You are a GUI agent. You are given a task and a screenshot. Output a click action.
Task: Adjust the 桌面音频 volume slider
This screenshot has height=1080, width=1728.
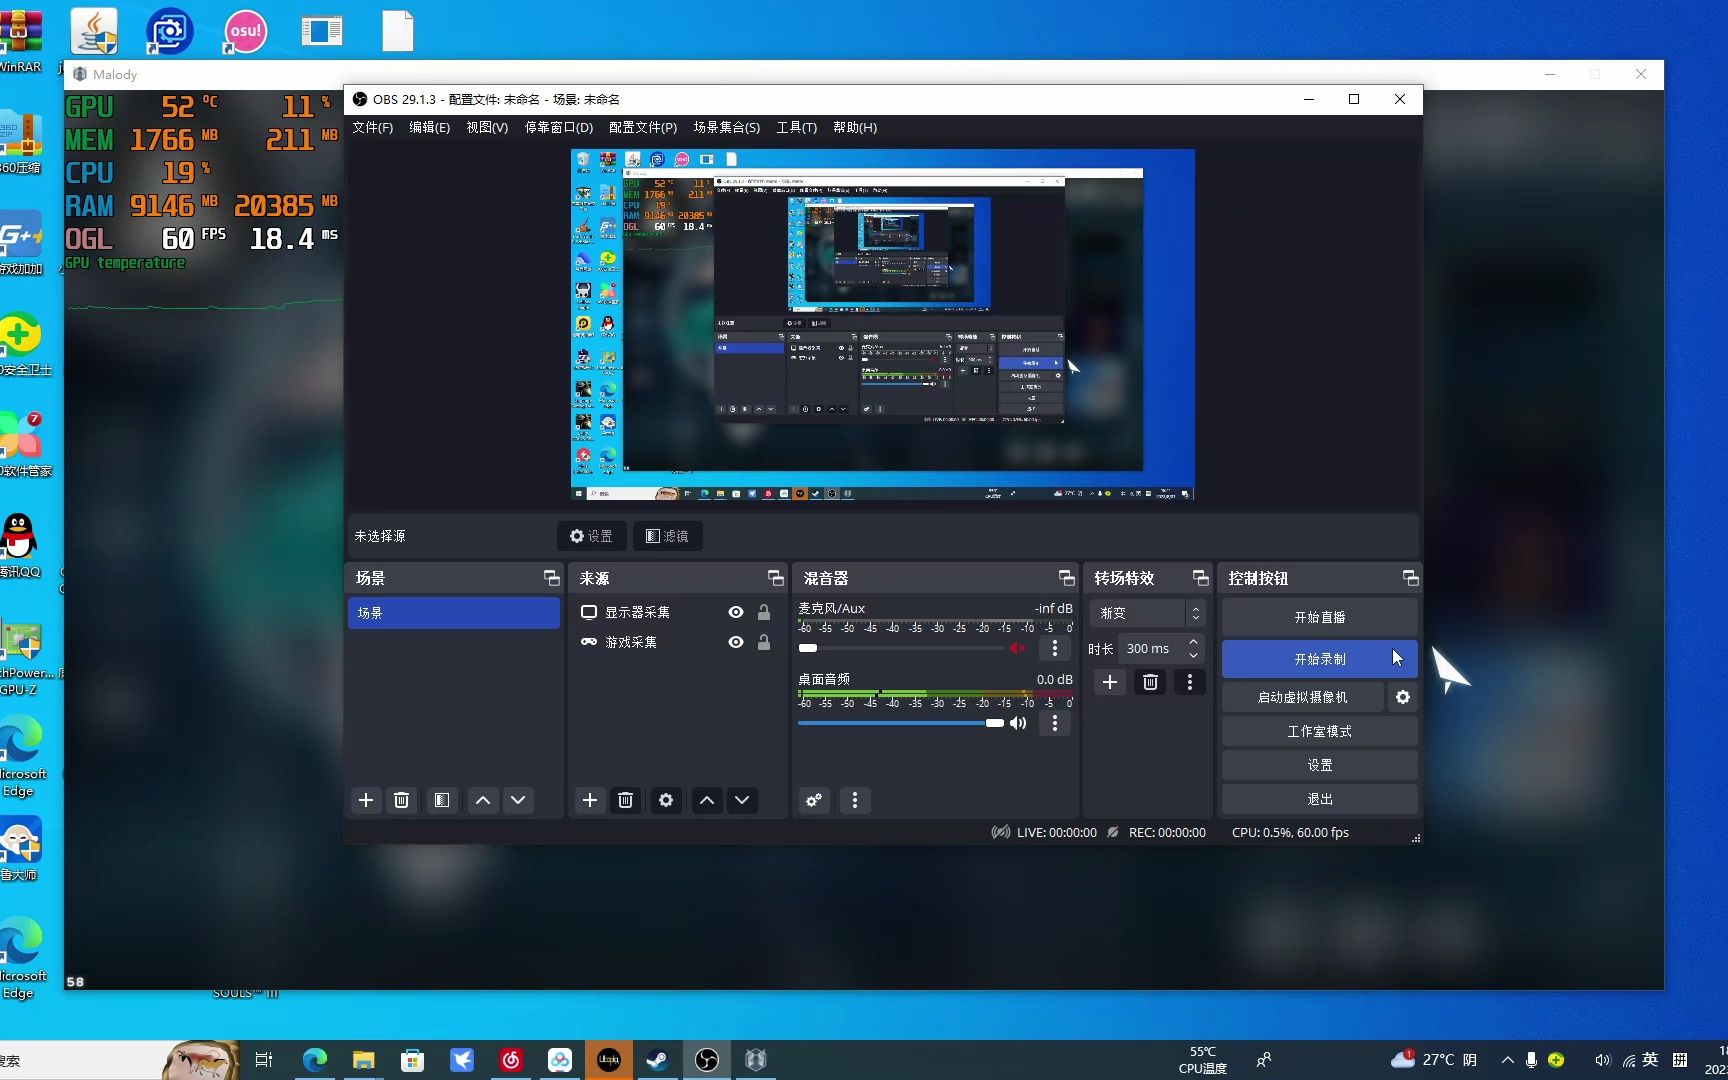901,723
